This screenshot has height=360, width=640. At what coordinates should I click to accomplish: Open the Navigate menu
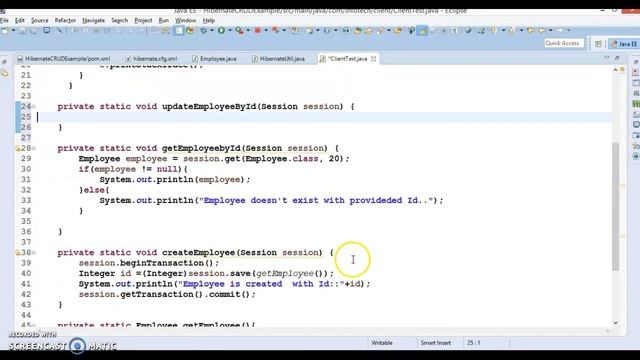(93, 20)
